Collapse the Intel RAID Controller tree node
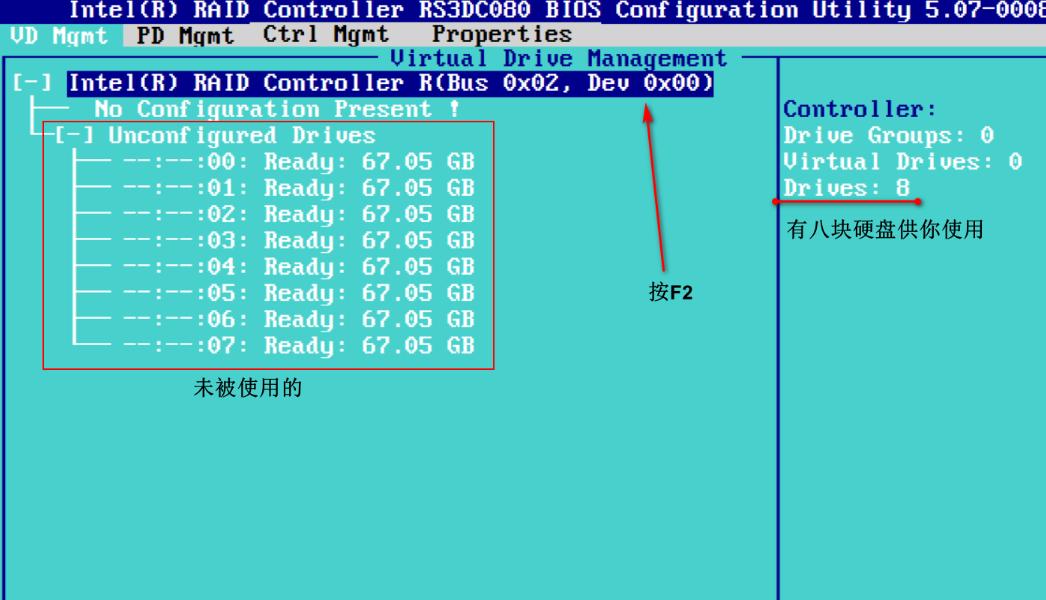This screenshot has width=1046, height=600. (x=31, y=83)
